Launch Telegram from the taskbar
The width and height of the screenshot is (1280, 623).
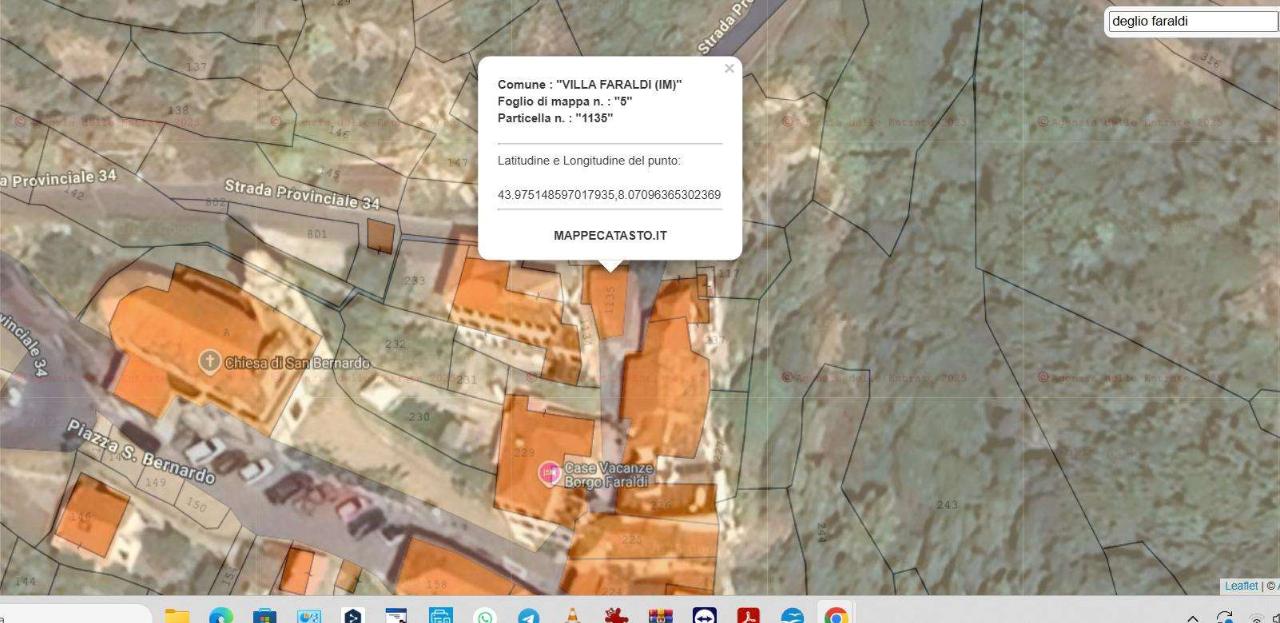tap(529, 616)
